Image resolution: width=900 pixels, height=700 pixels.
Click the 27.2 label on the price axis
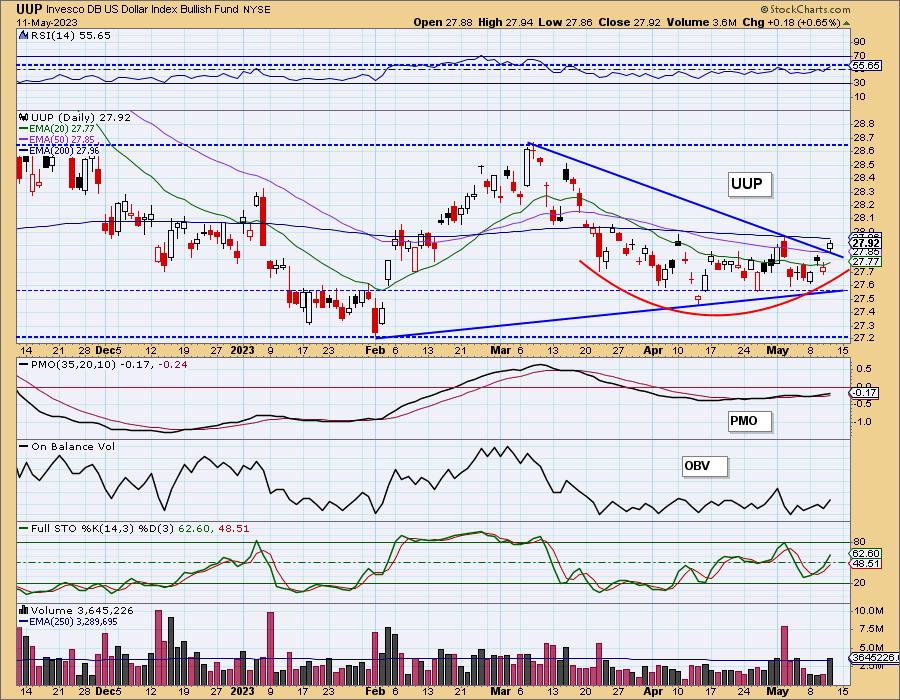[x=864, y=338]
